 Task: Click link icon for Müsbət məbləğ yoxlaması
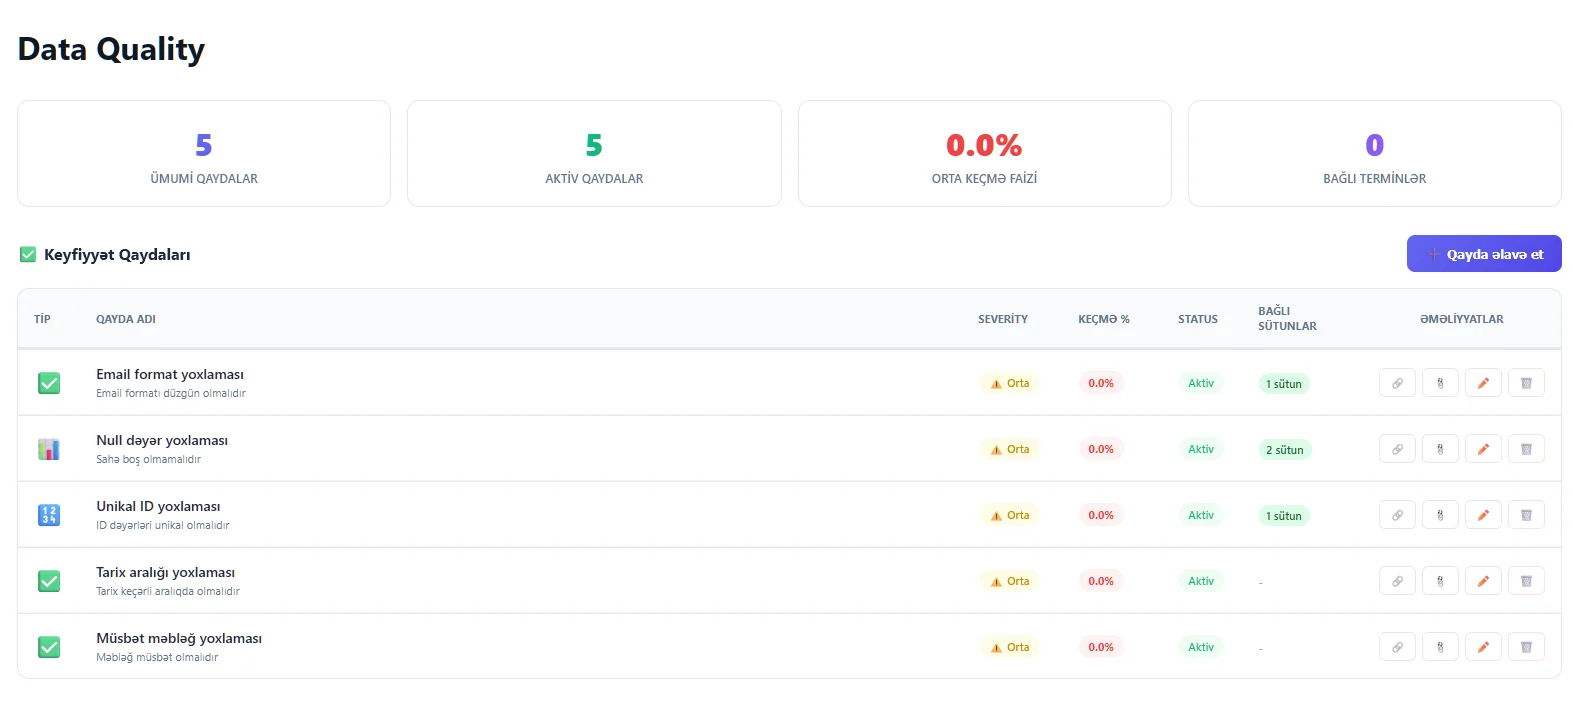pyautogui.click(x=1397, y=647)
